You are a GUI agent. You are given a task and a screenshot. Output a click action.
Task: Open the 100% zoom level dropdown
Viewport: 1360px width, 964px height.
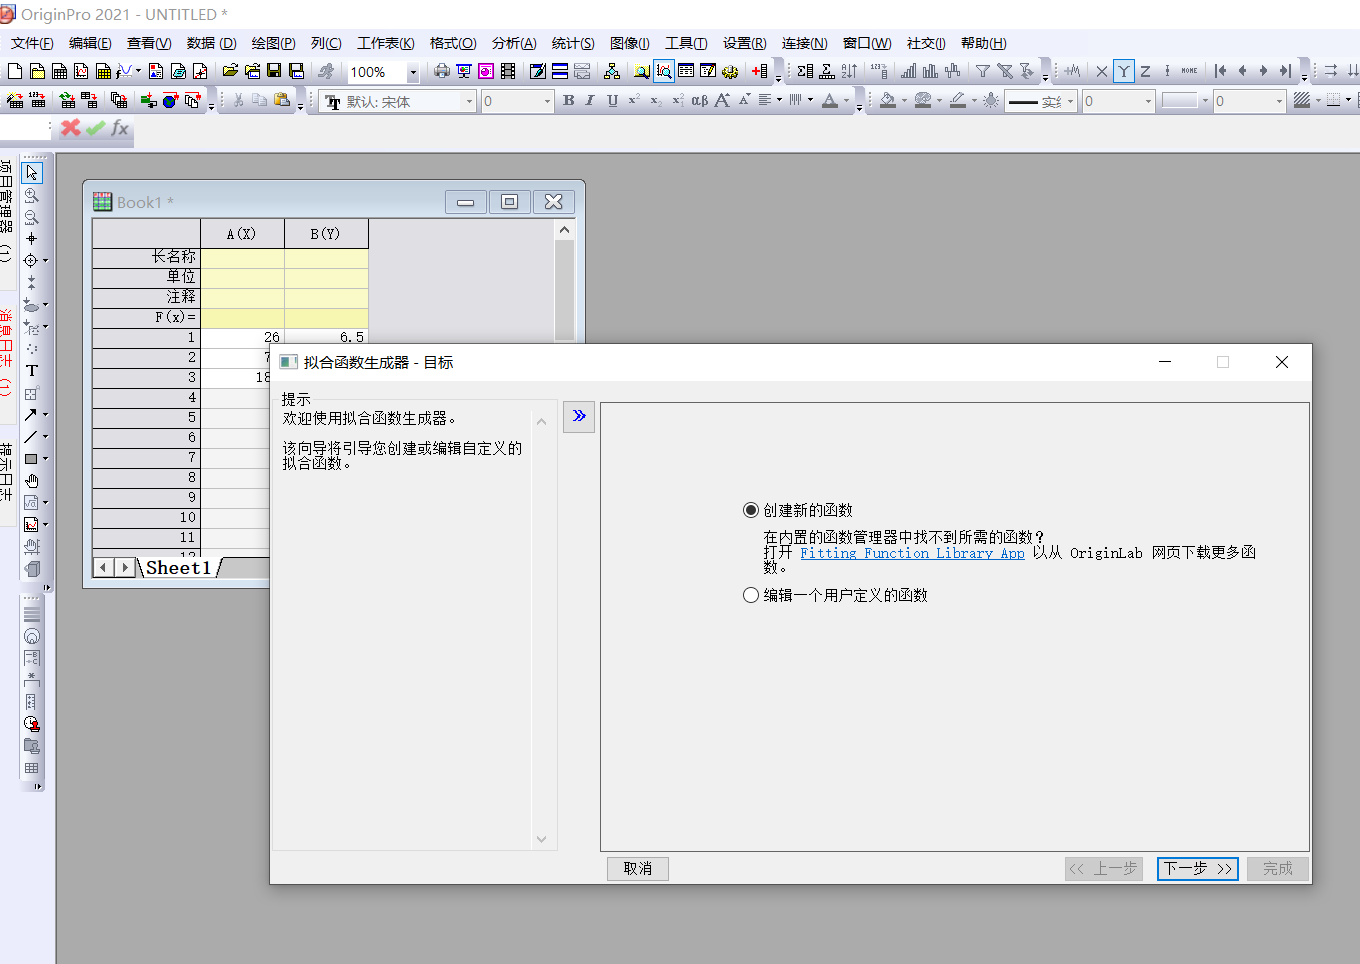pyautogui.click(x=412, y=72)
